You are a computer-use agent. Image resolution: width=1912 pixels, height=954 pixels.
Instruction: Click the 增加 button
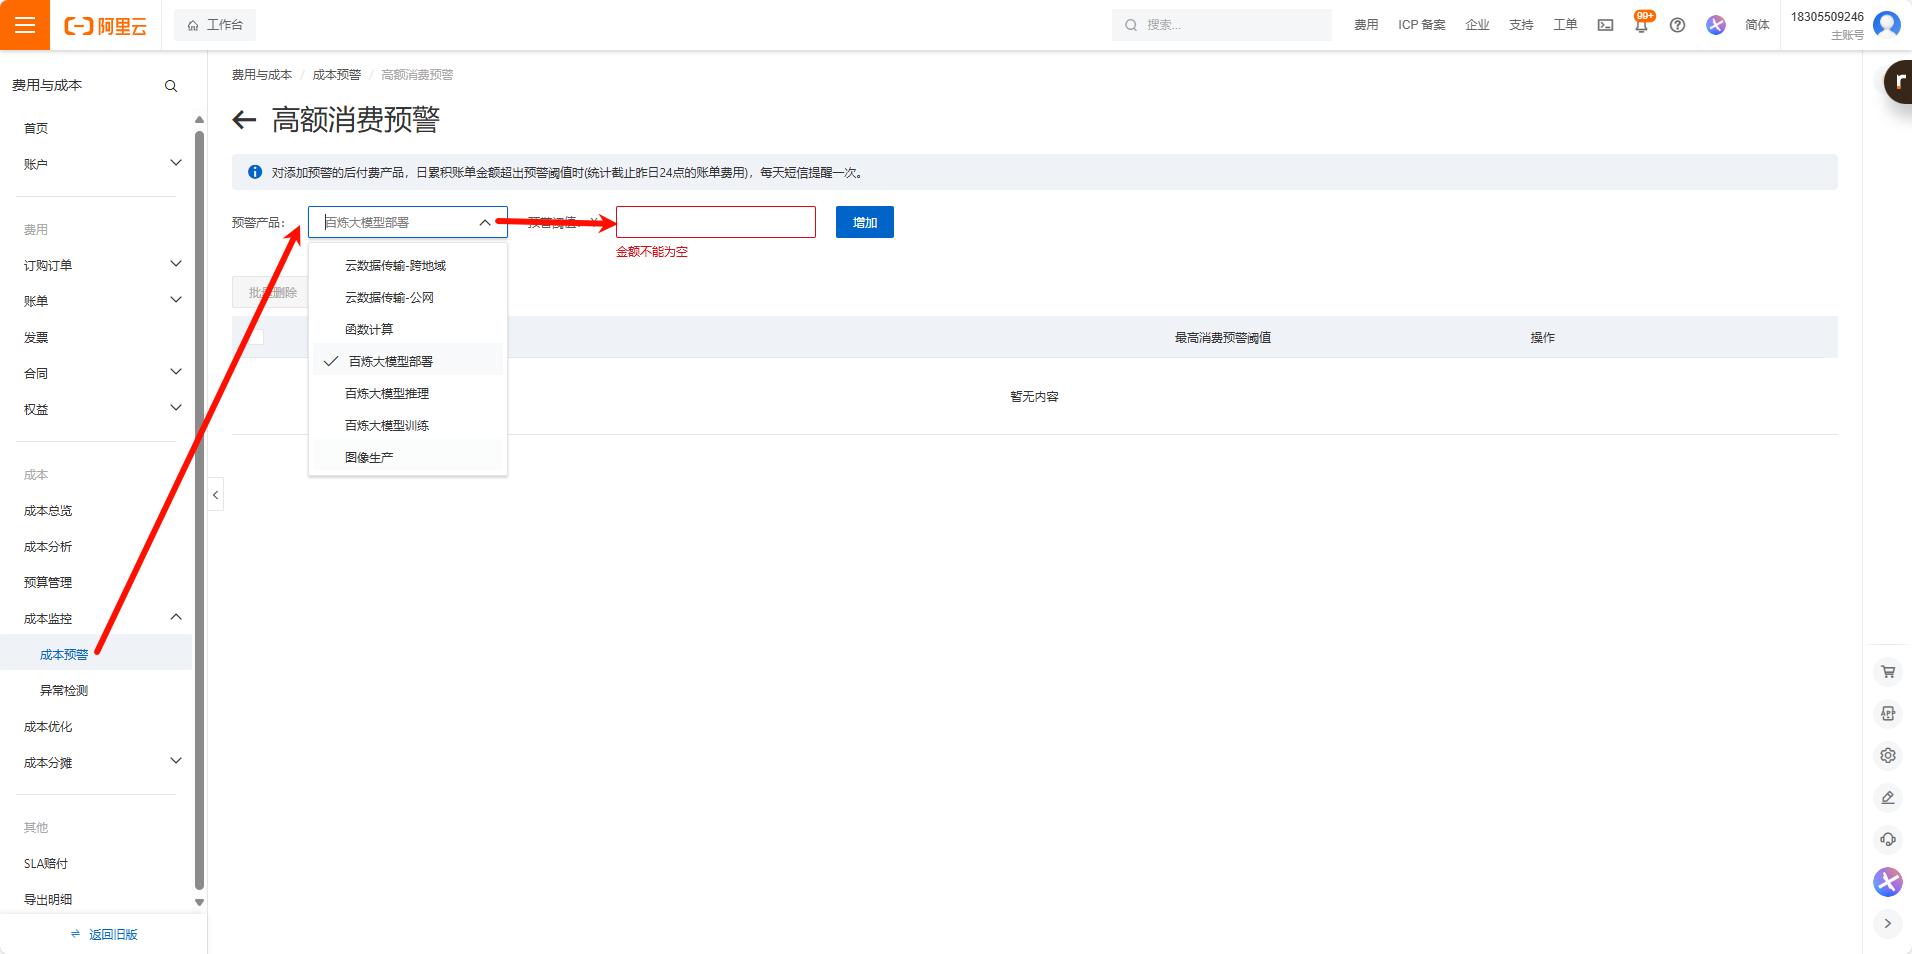(865, 222)
